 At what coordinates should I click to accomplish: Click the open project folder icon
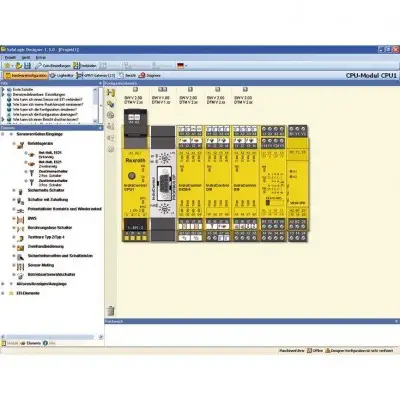tap(19, 66)
